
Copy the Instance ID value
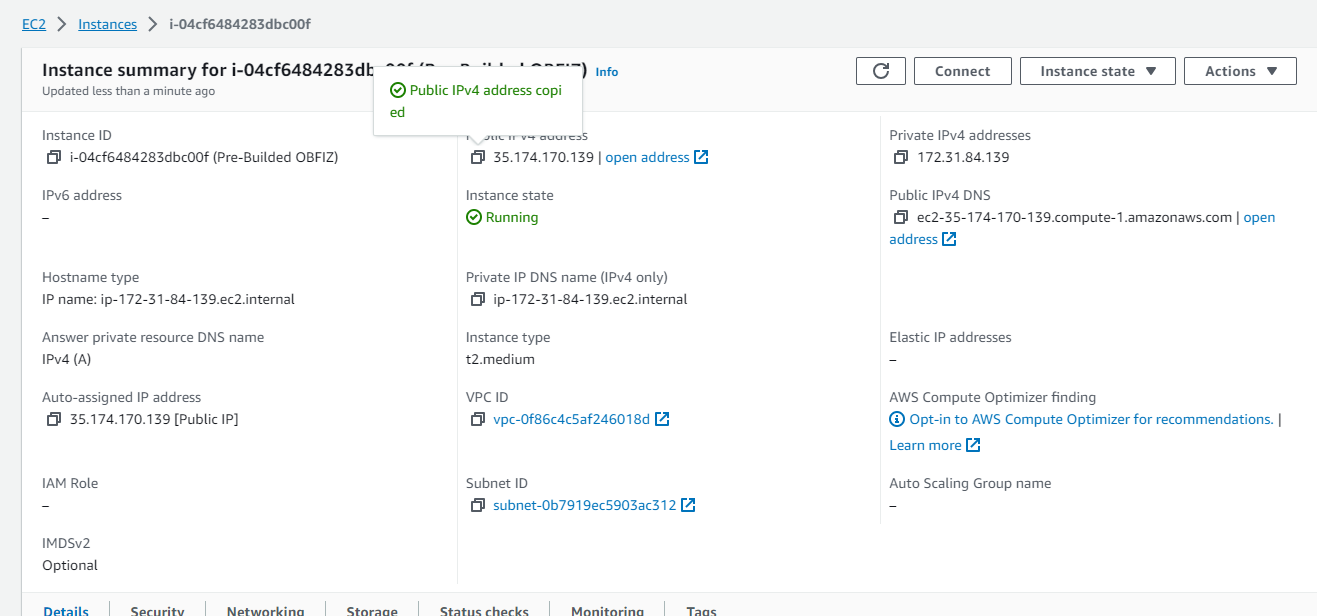tap(54, 157)
